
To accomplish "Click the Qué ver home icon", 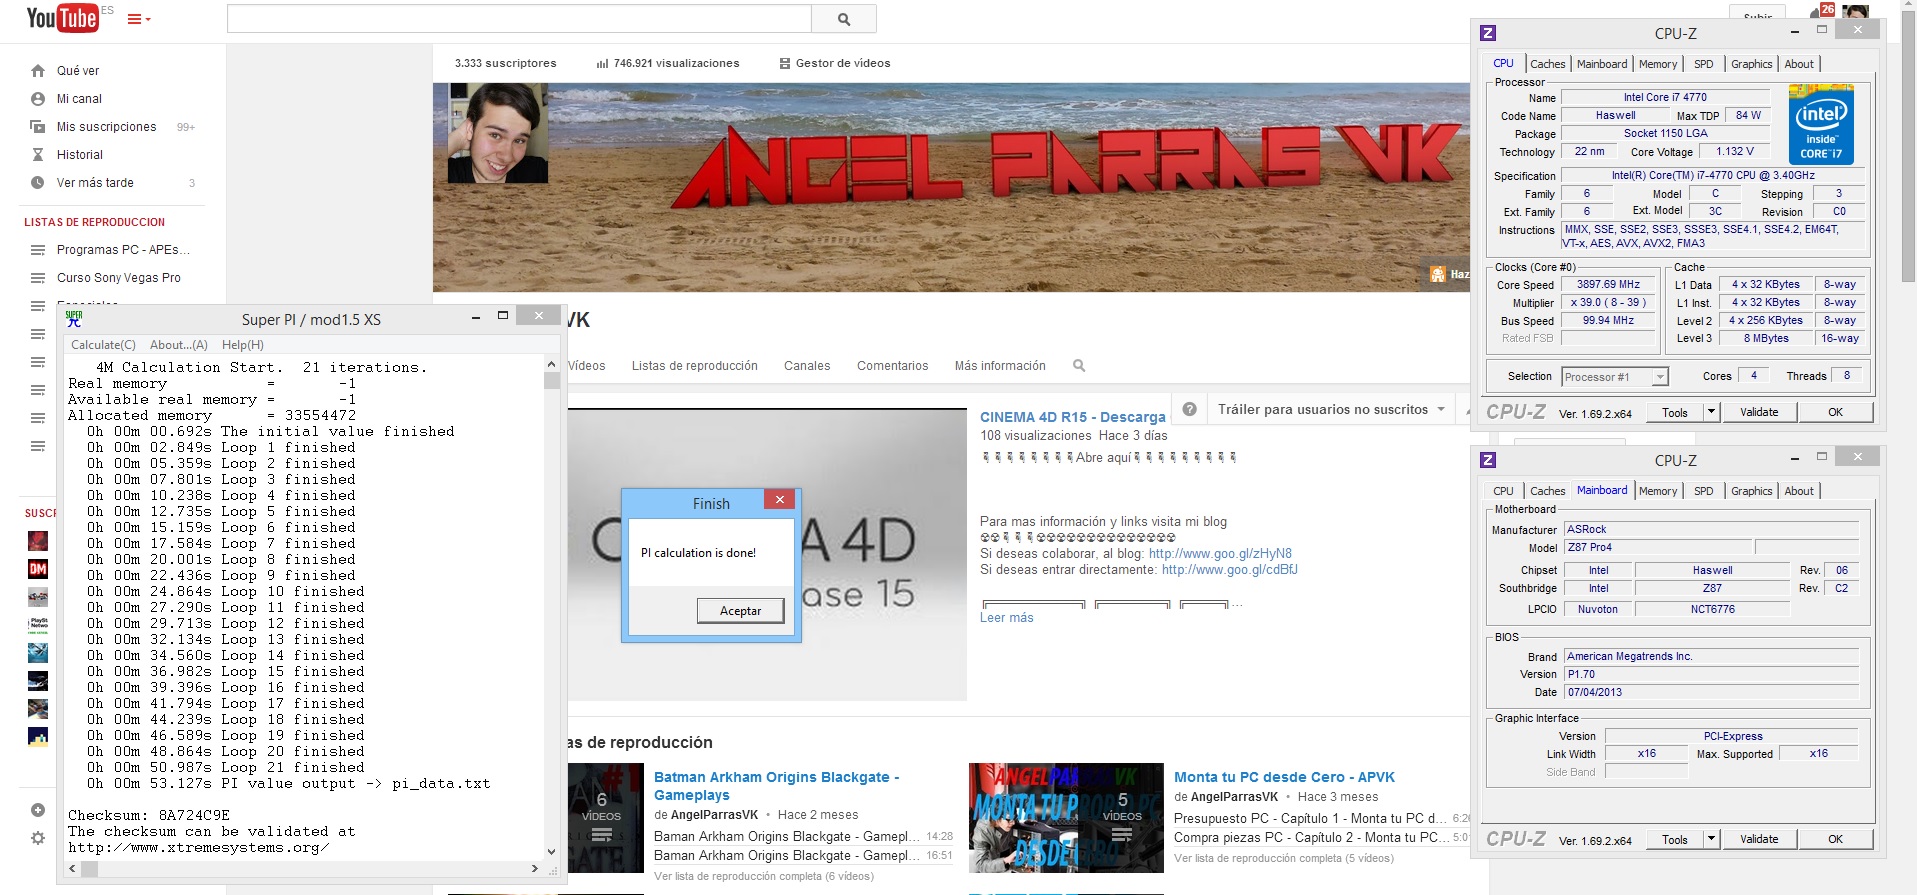I will pos(38,71).
